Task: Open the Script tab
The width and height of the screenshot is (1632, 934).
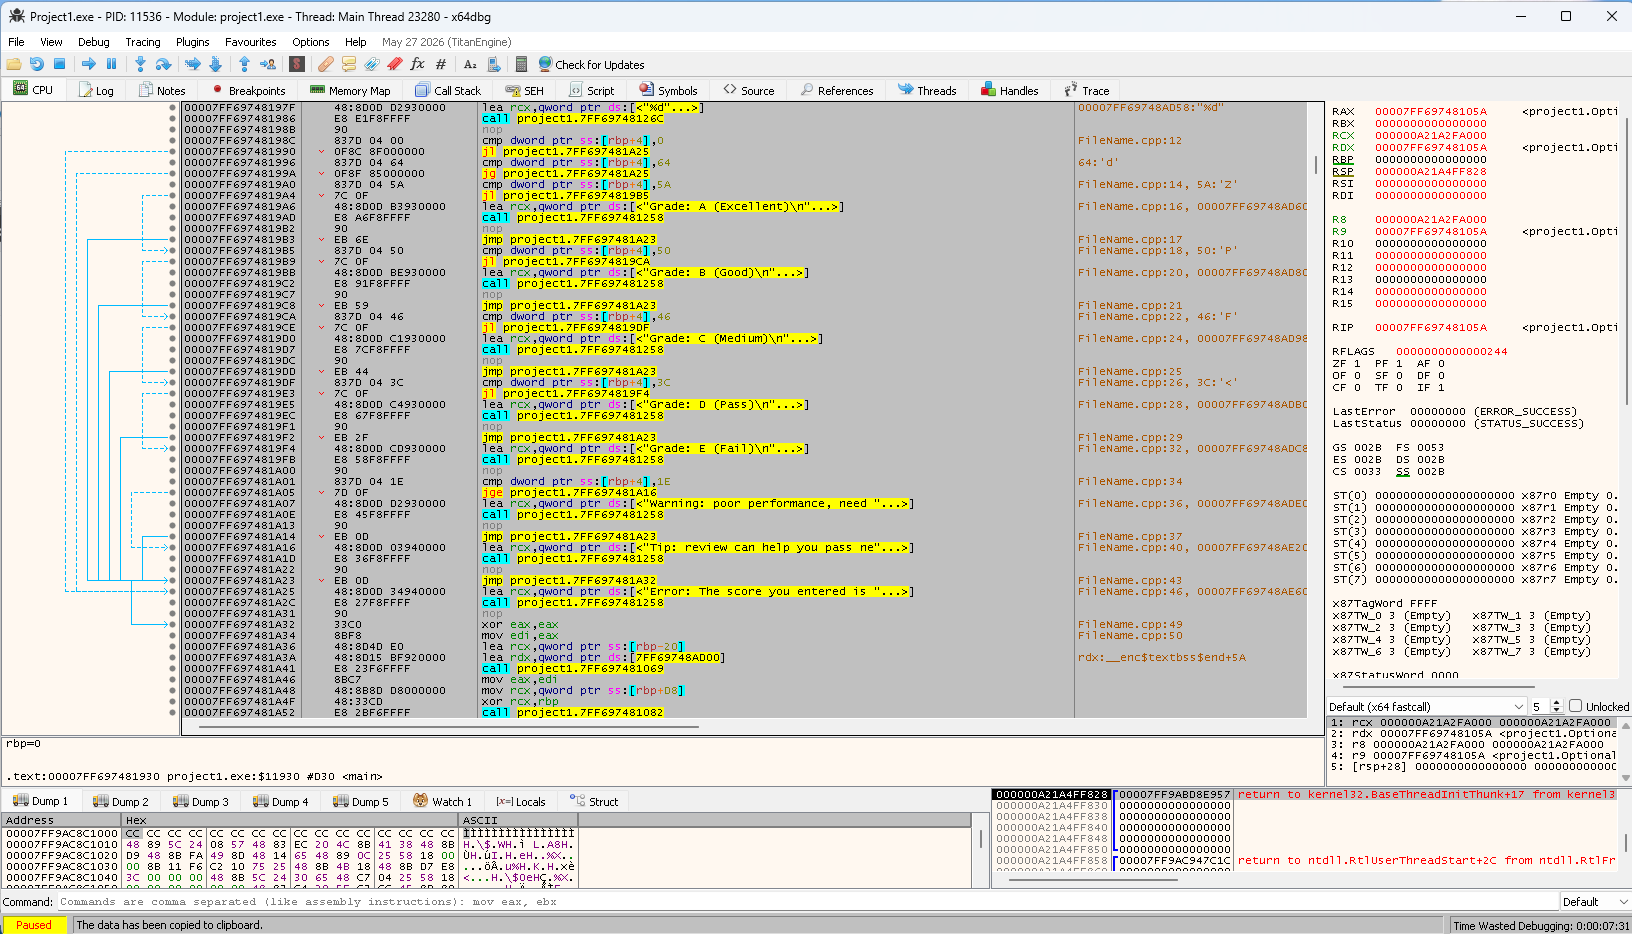Action: [591, 90]
